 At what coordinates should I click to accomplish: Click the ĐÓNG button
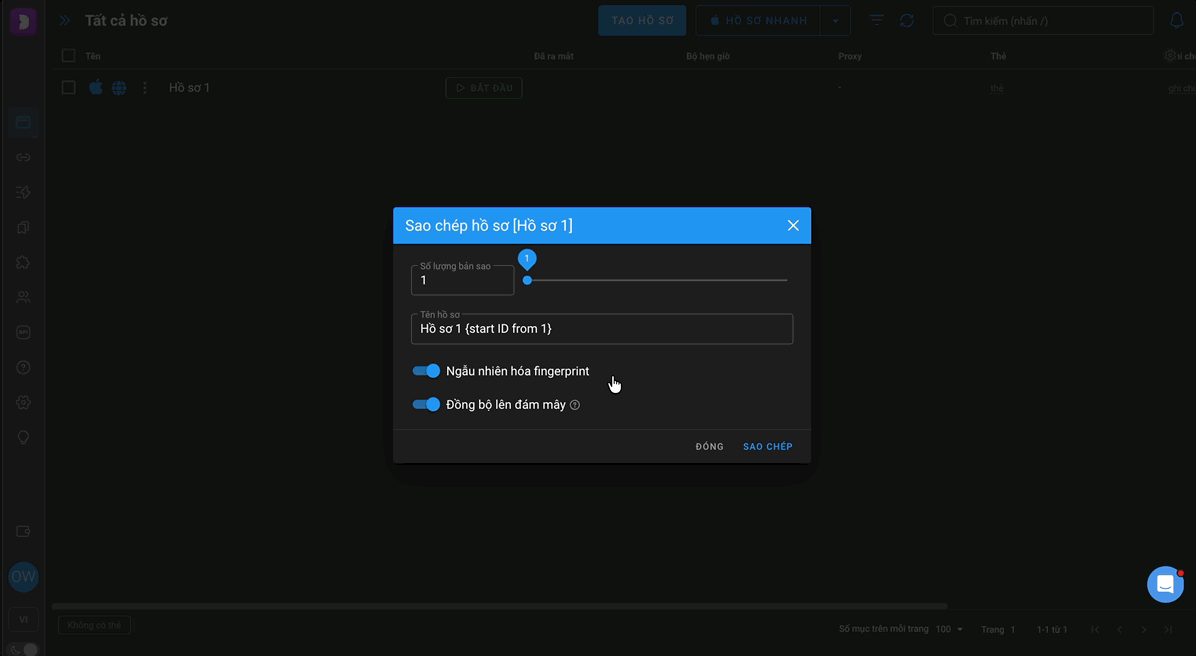tap(709, 446)
